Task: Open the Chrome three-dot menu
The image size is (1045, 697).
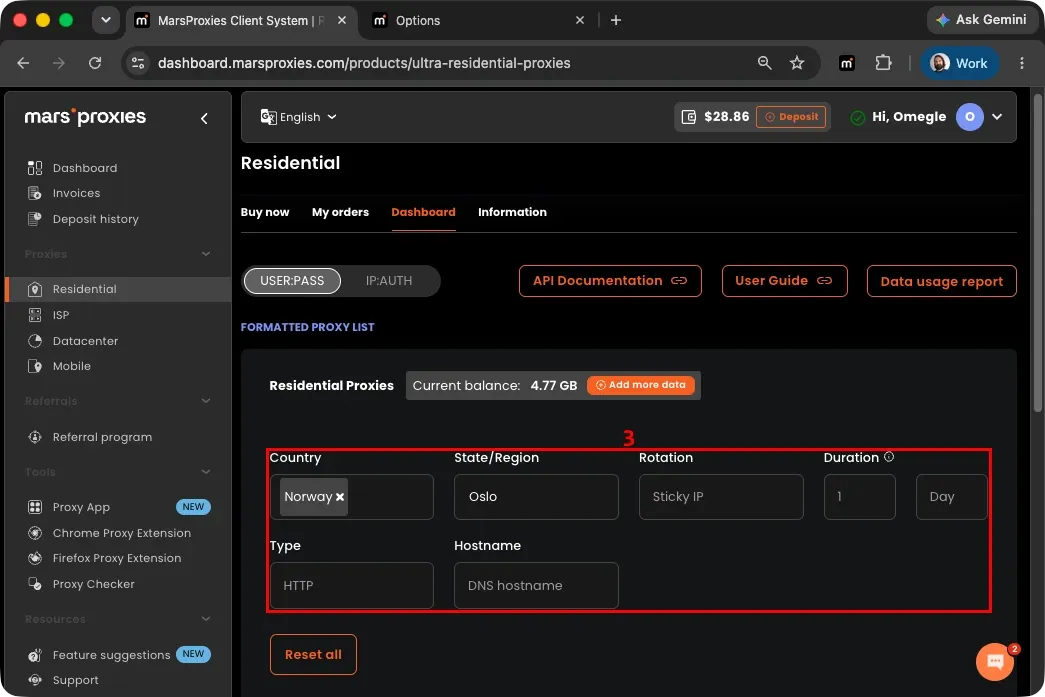Action: point(1022,63)
